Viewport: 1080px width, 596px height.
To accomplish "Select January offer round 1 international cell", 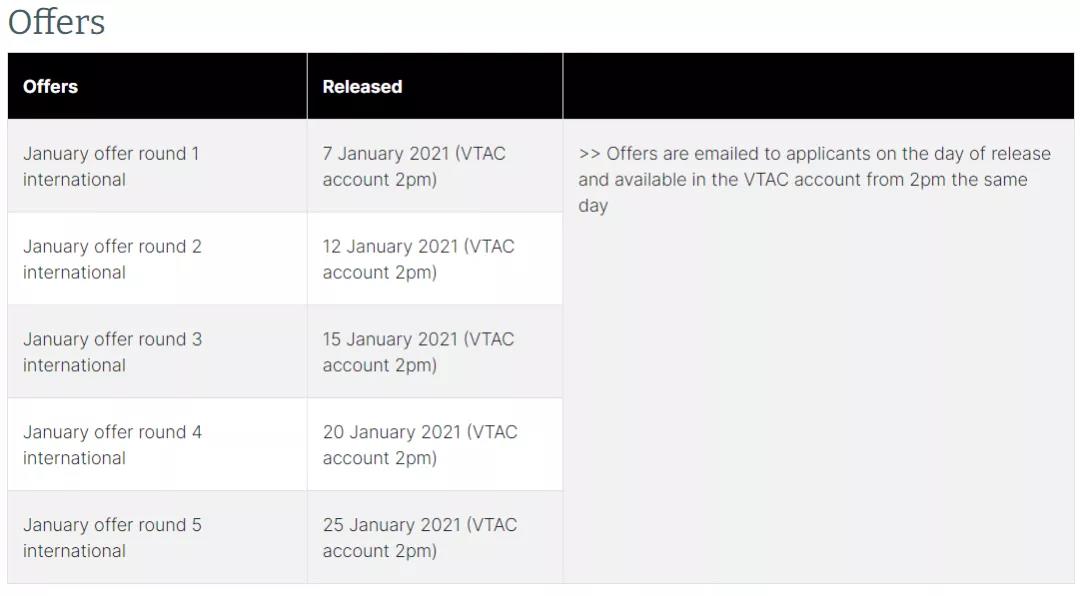I will (157, 166).
